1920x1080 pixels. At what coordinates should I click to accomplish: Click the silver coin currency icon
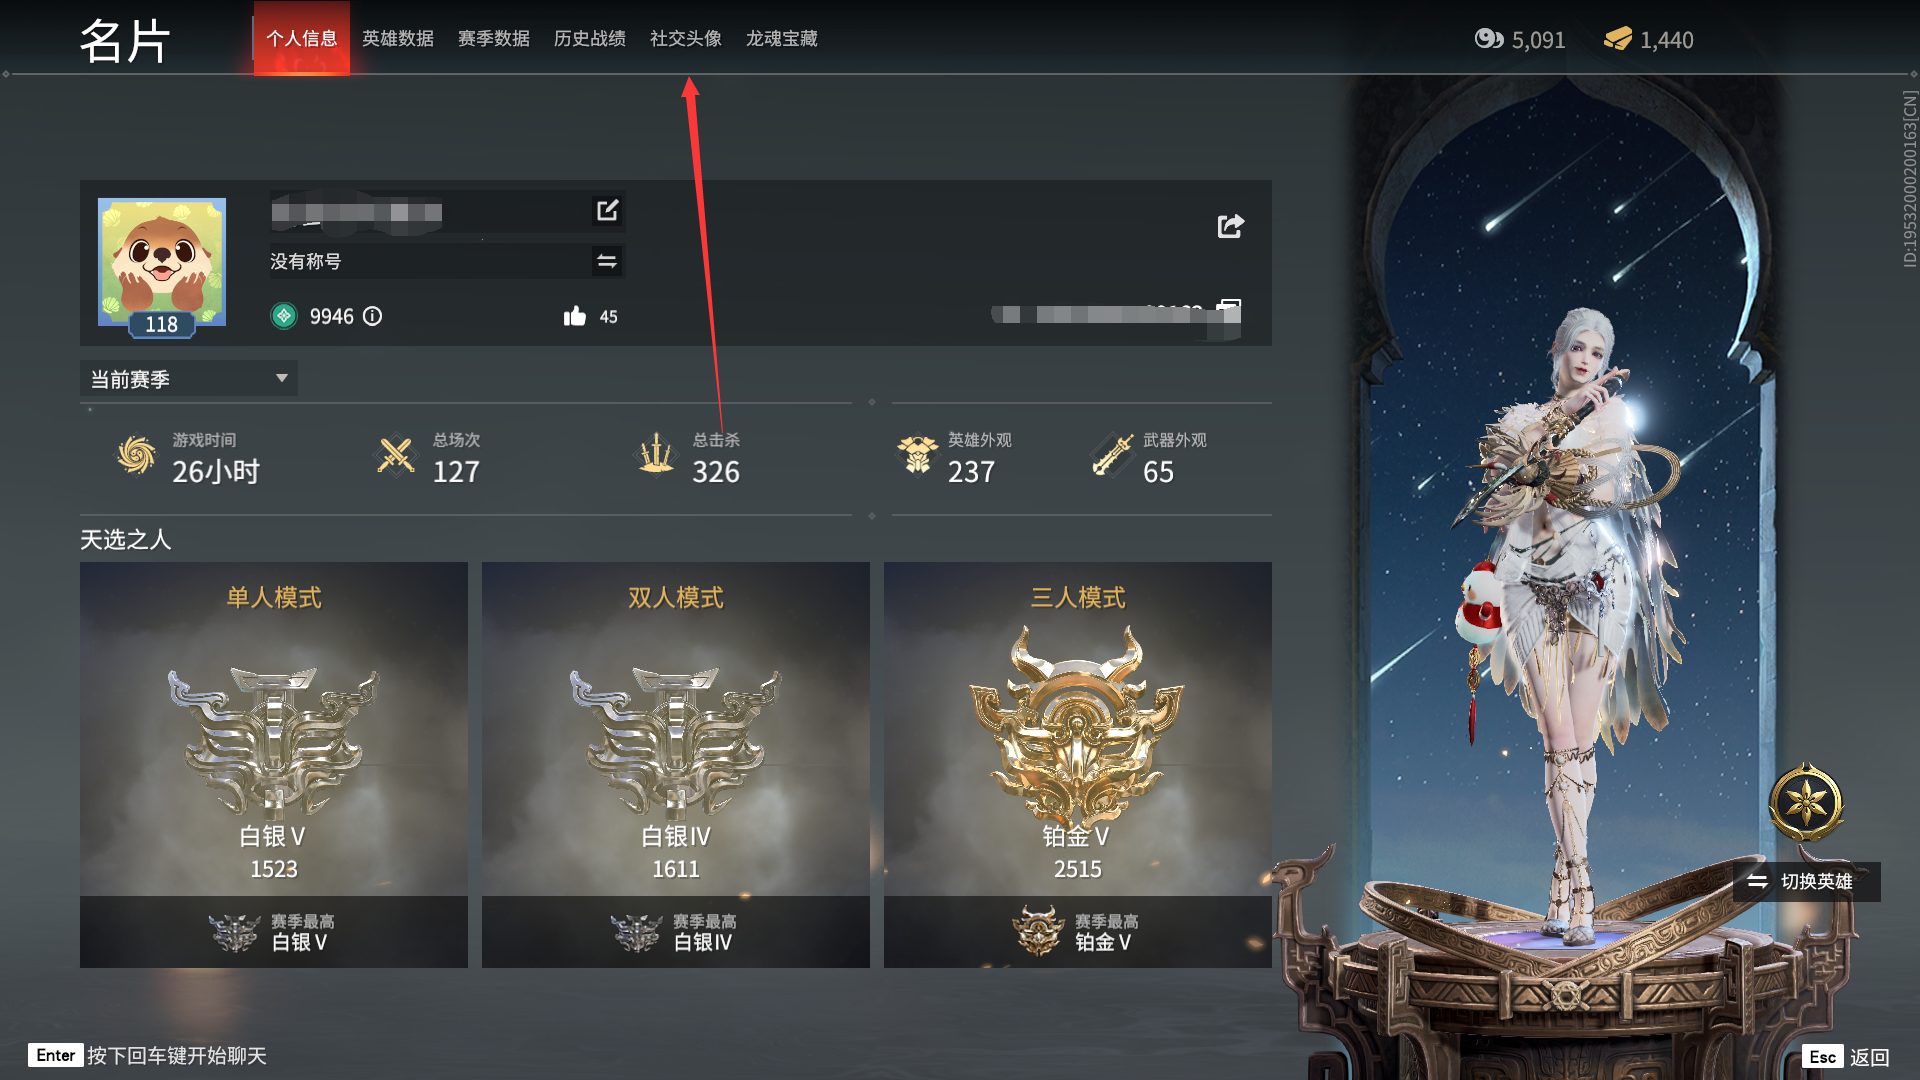[1489, 39]
